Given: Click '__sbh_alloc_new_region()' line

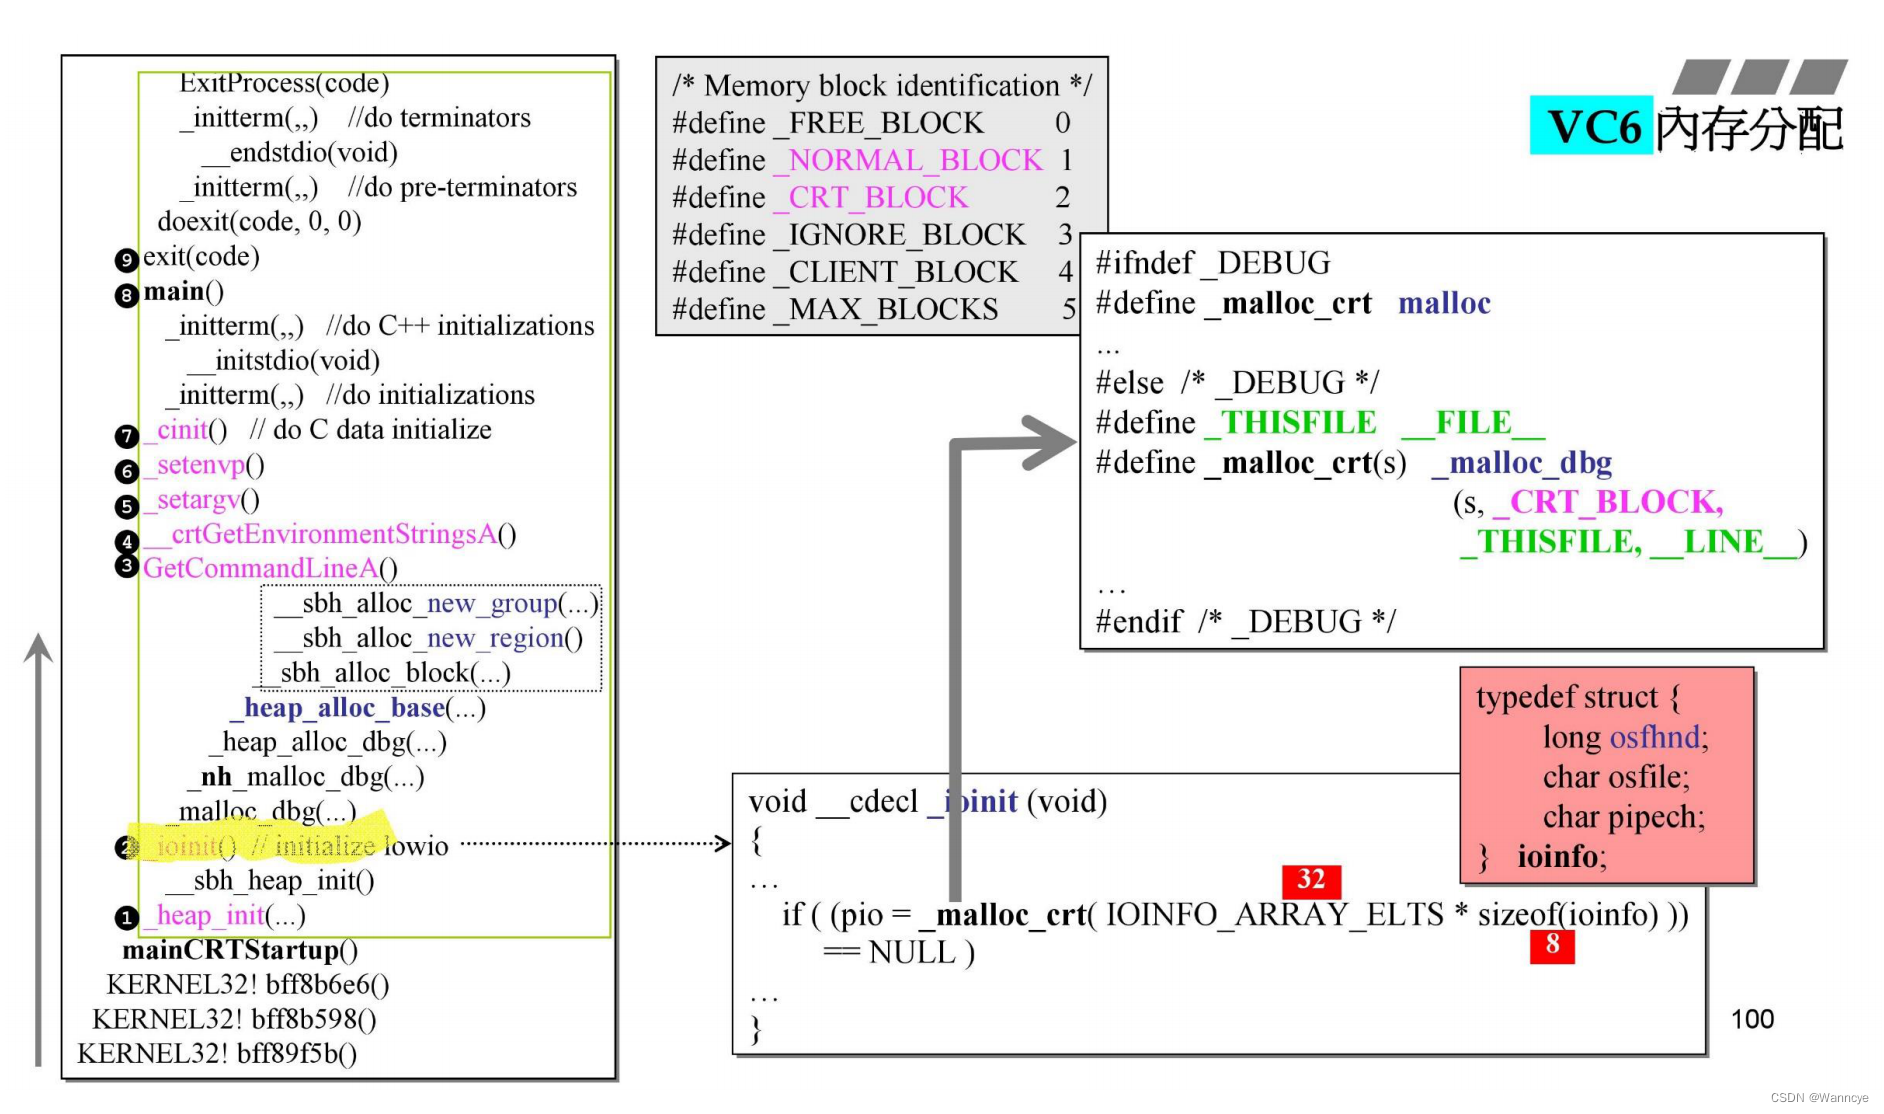Looking at the screenshot, I should click(x=428, y=638).
